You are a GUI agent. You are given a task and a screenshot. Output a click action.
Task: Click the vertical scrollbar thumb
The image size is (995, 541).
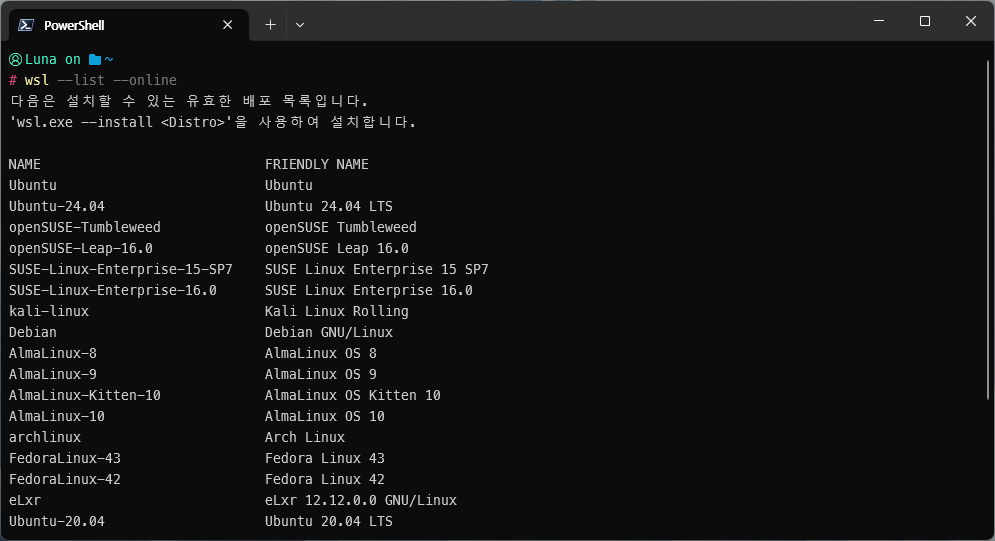[988, 230]
